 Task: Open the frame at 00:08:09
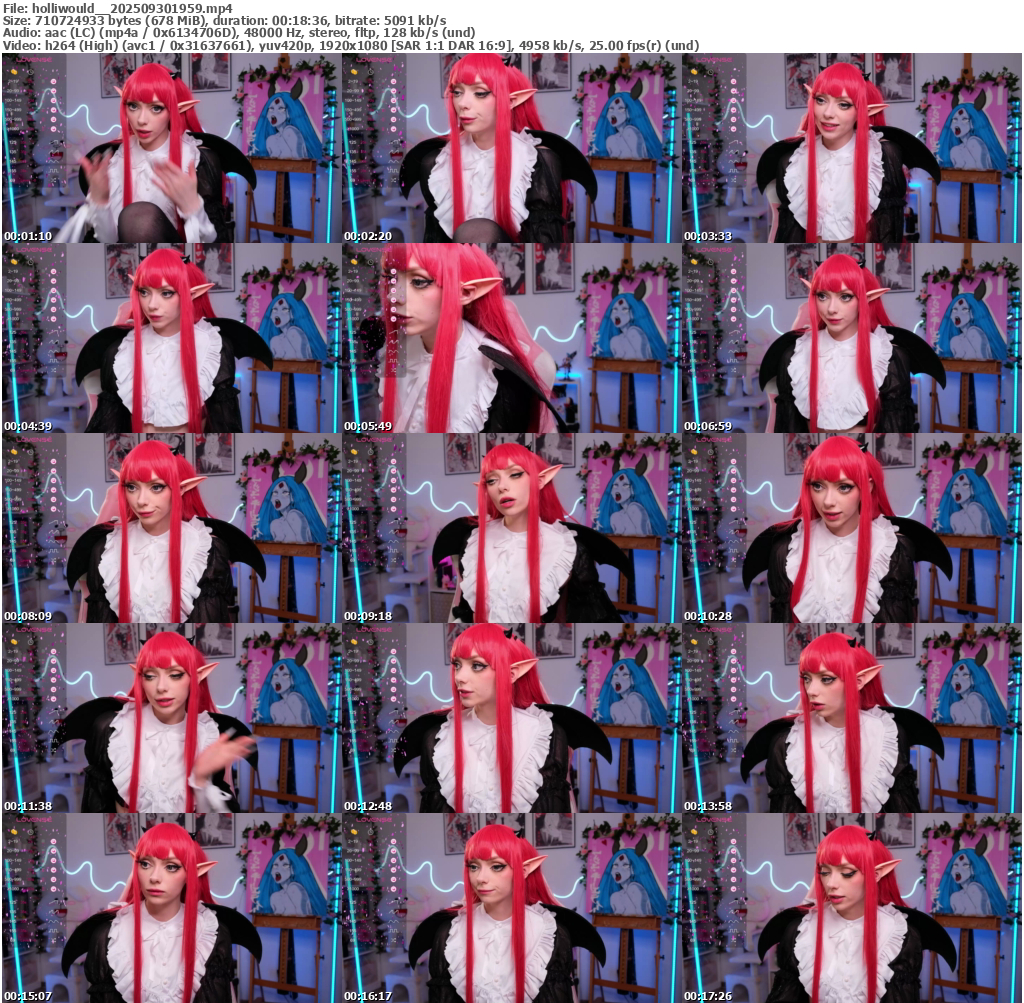171,528
